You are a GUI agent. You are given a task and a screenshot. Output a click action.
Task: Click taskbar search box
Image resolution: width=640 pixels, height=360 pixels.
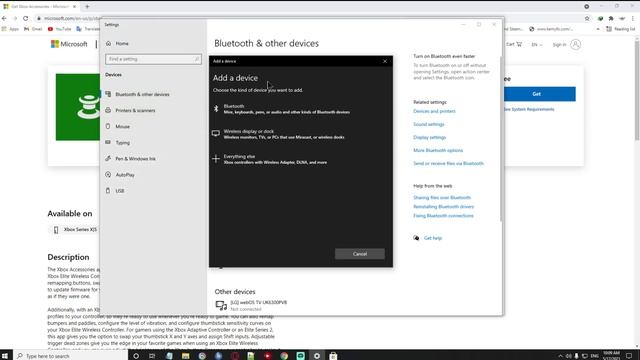(71, 356)
